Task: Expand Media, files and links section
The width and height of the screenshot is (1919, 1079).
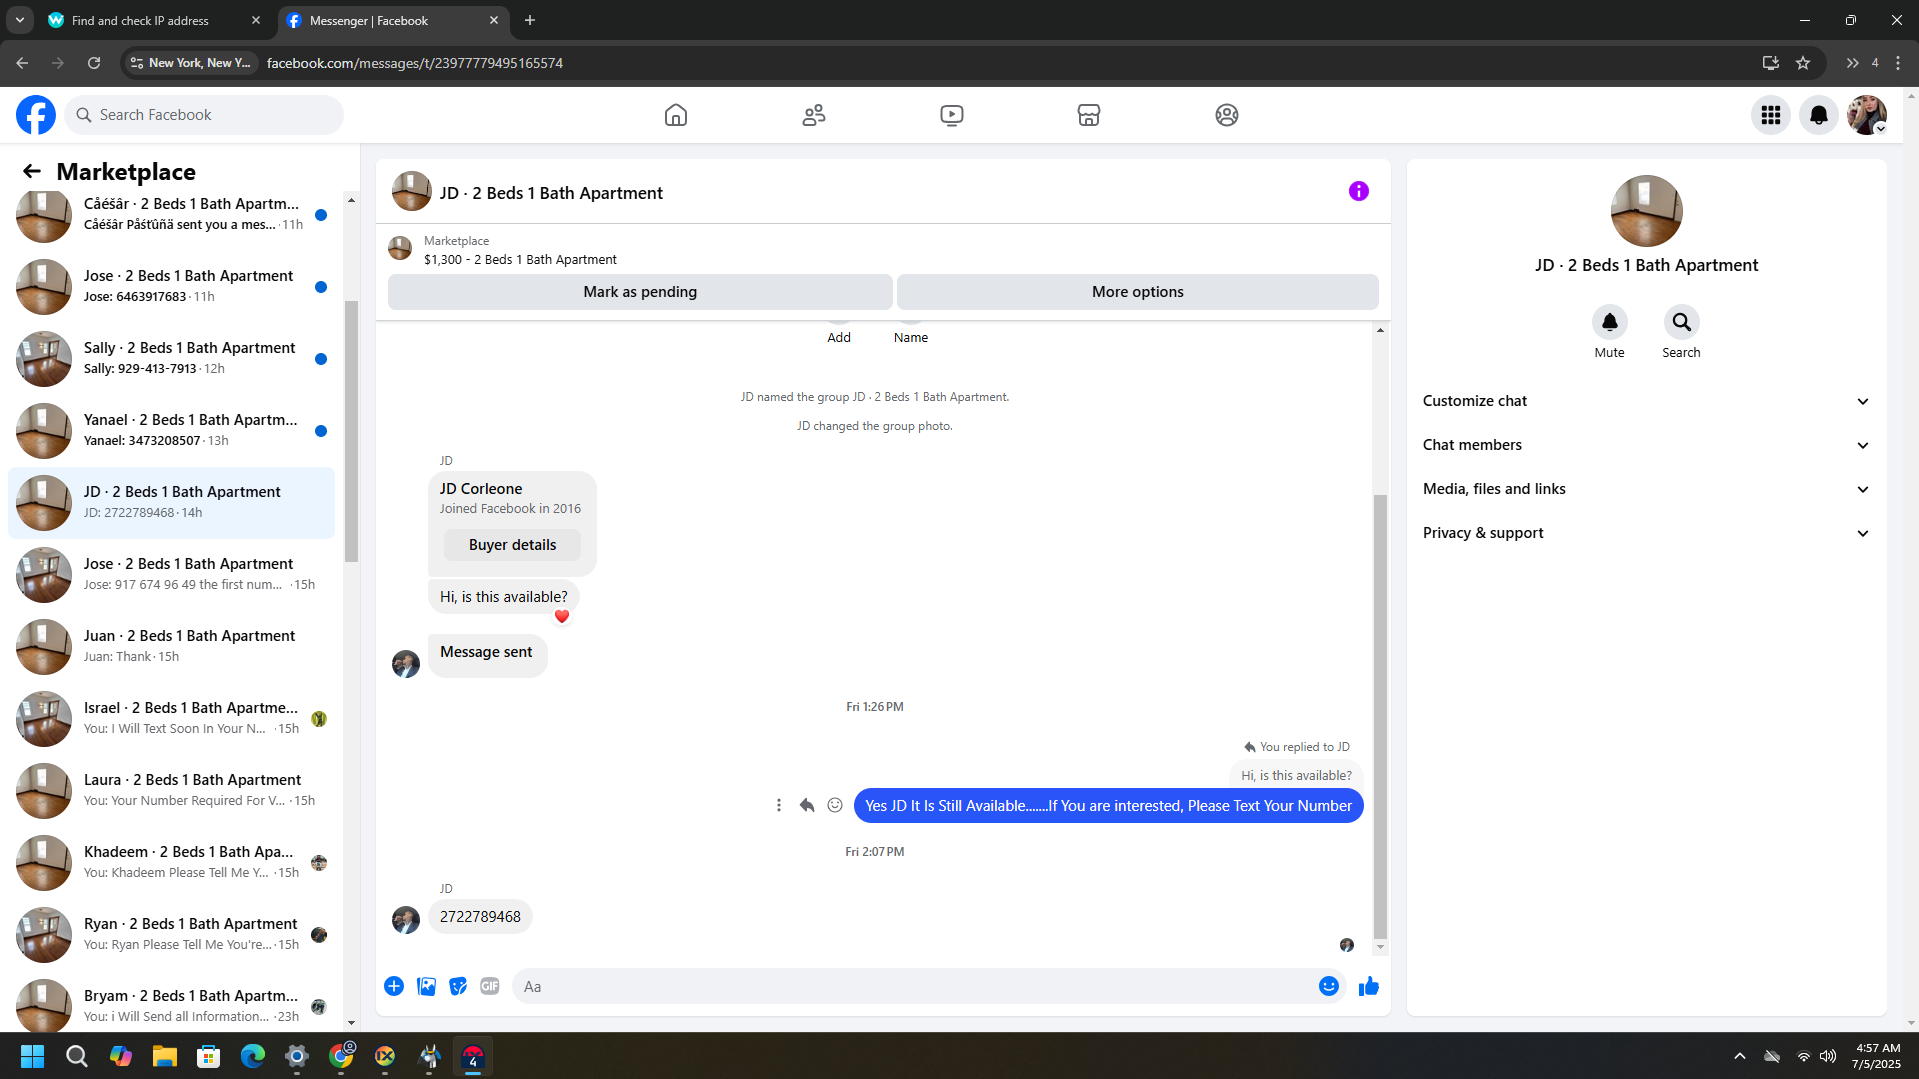Action: coord(1646,489)
